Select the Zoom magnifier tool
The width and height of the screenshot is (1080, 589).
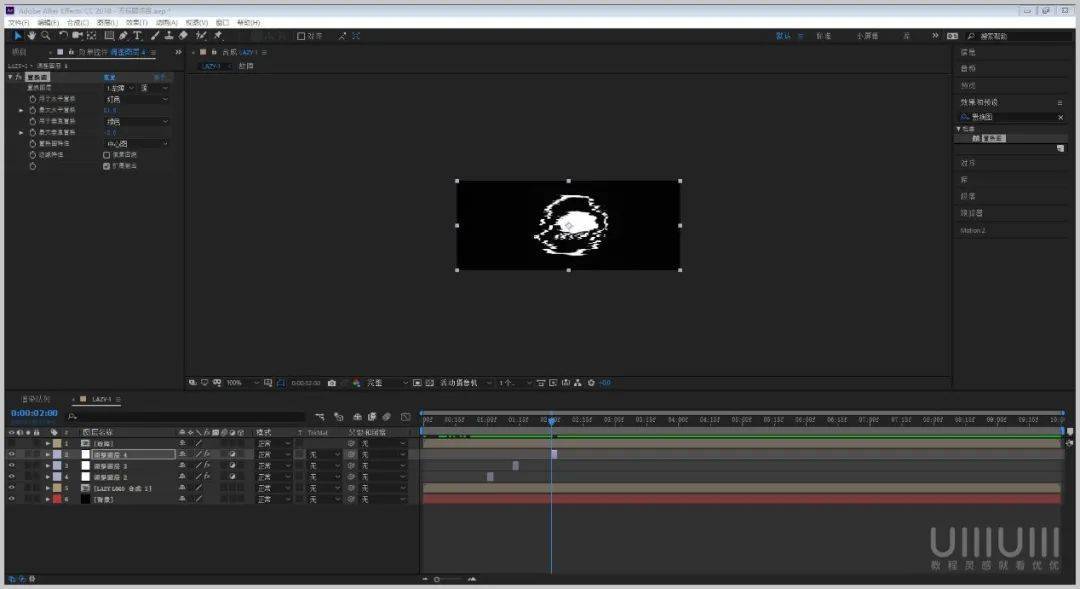(x=45, y=36)
